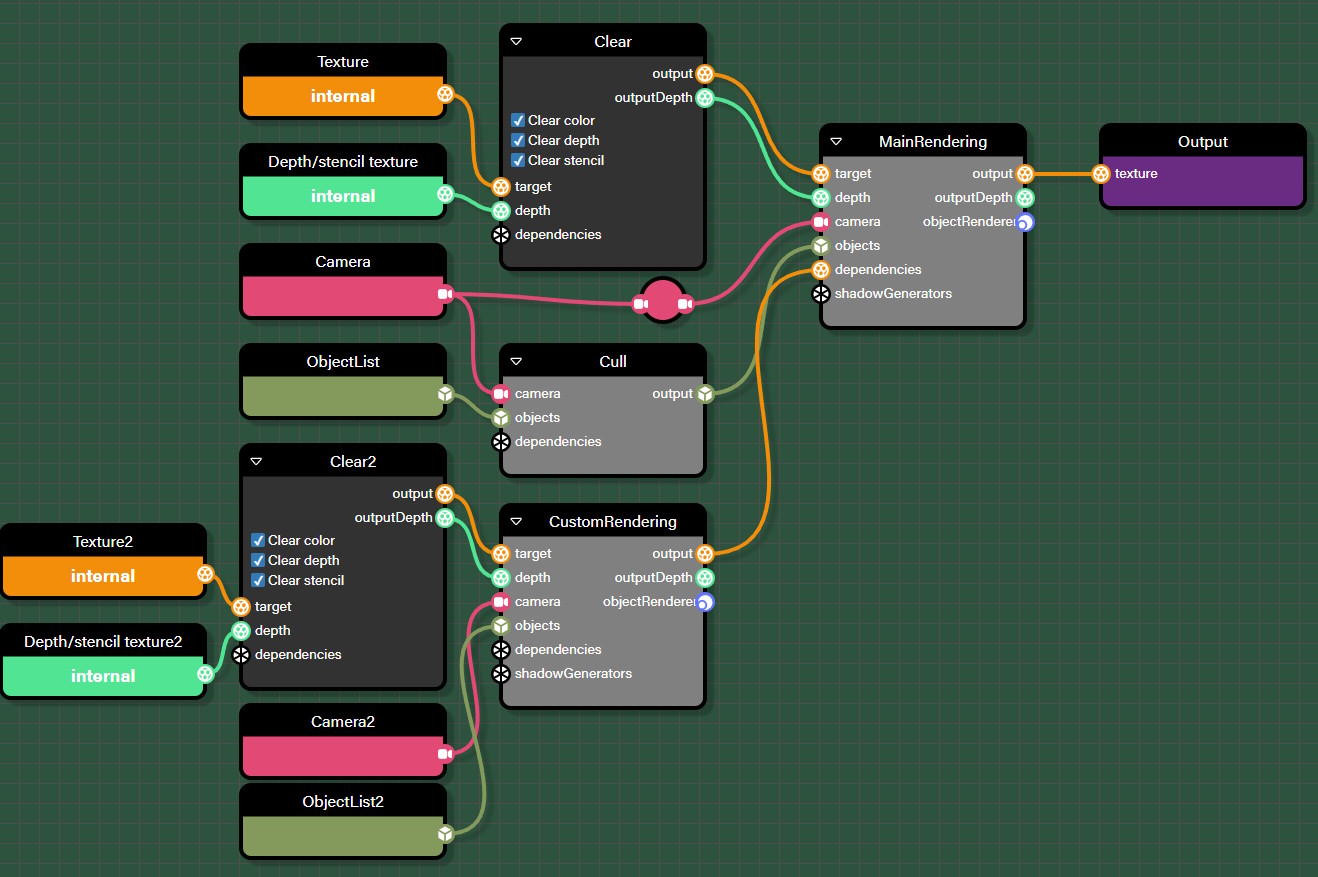Collapse the Clear node using its disclosure triangle
Screen dimensions: 1318x877
(516, 41)
